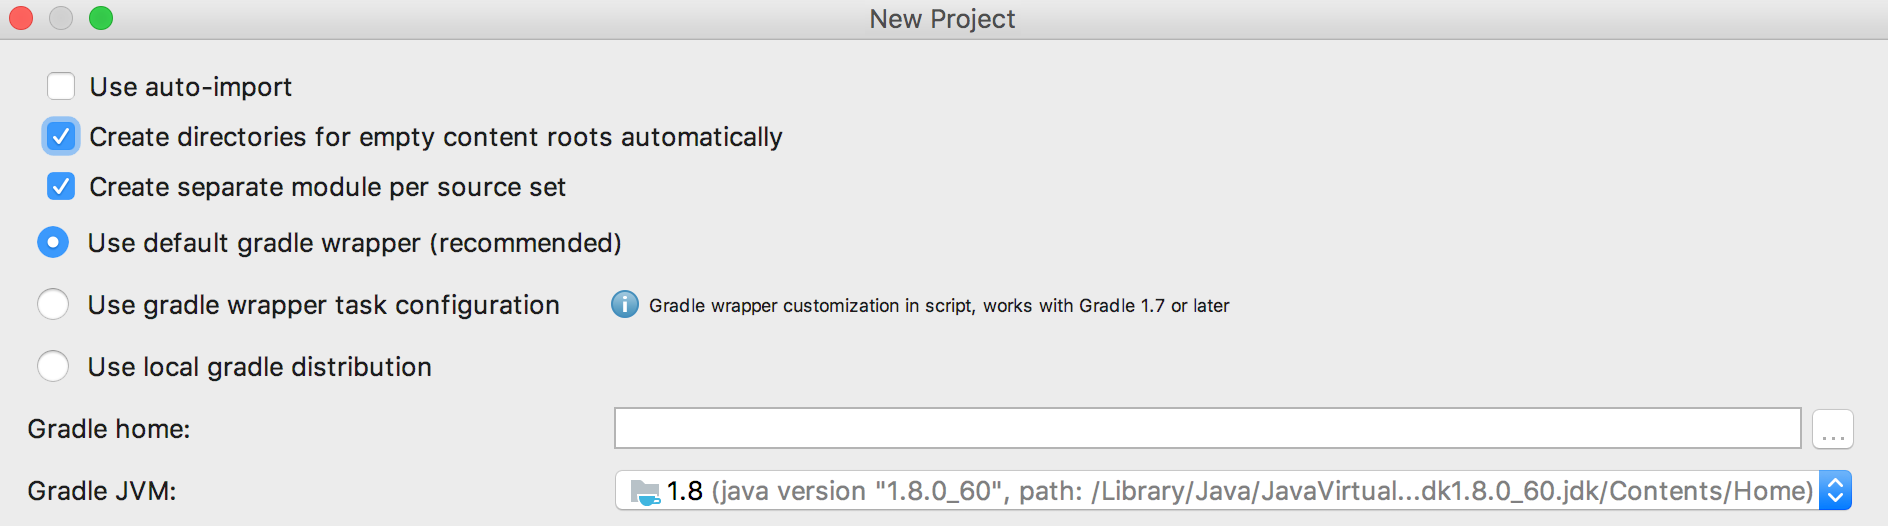This screenshot has height=526, width=1888.
Task: Click the Gradle wrapper customization hint text
Action: pos(939,306)
